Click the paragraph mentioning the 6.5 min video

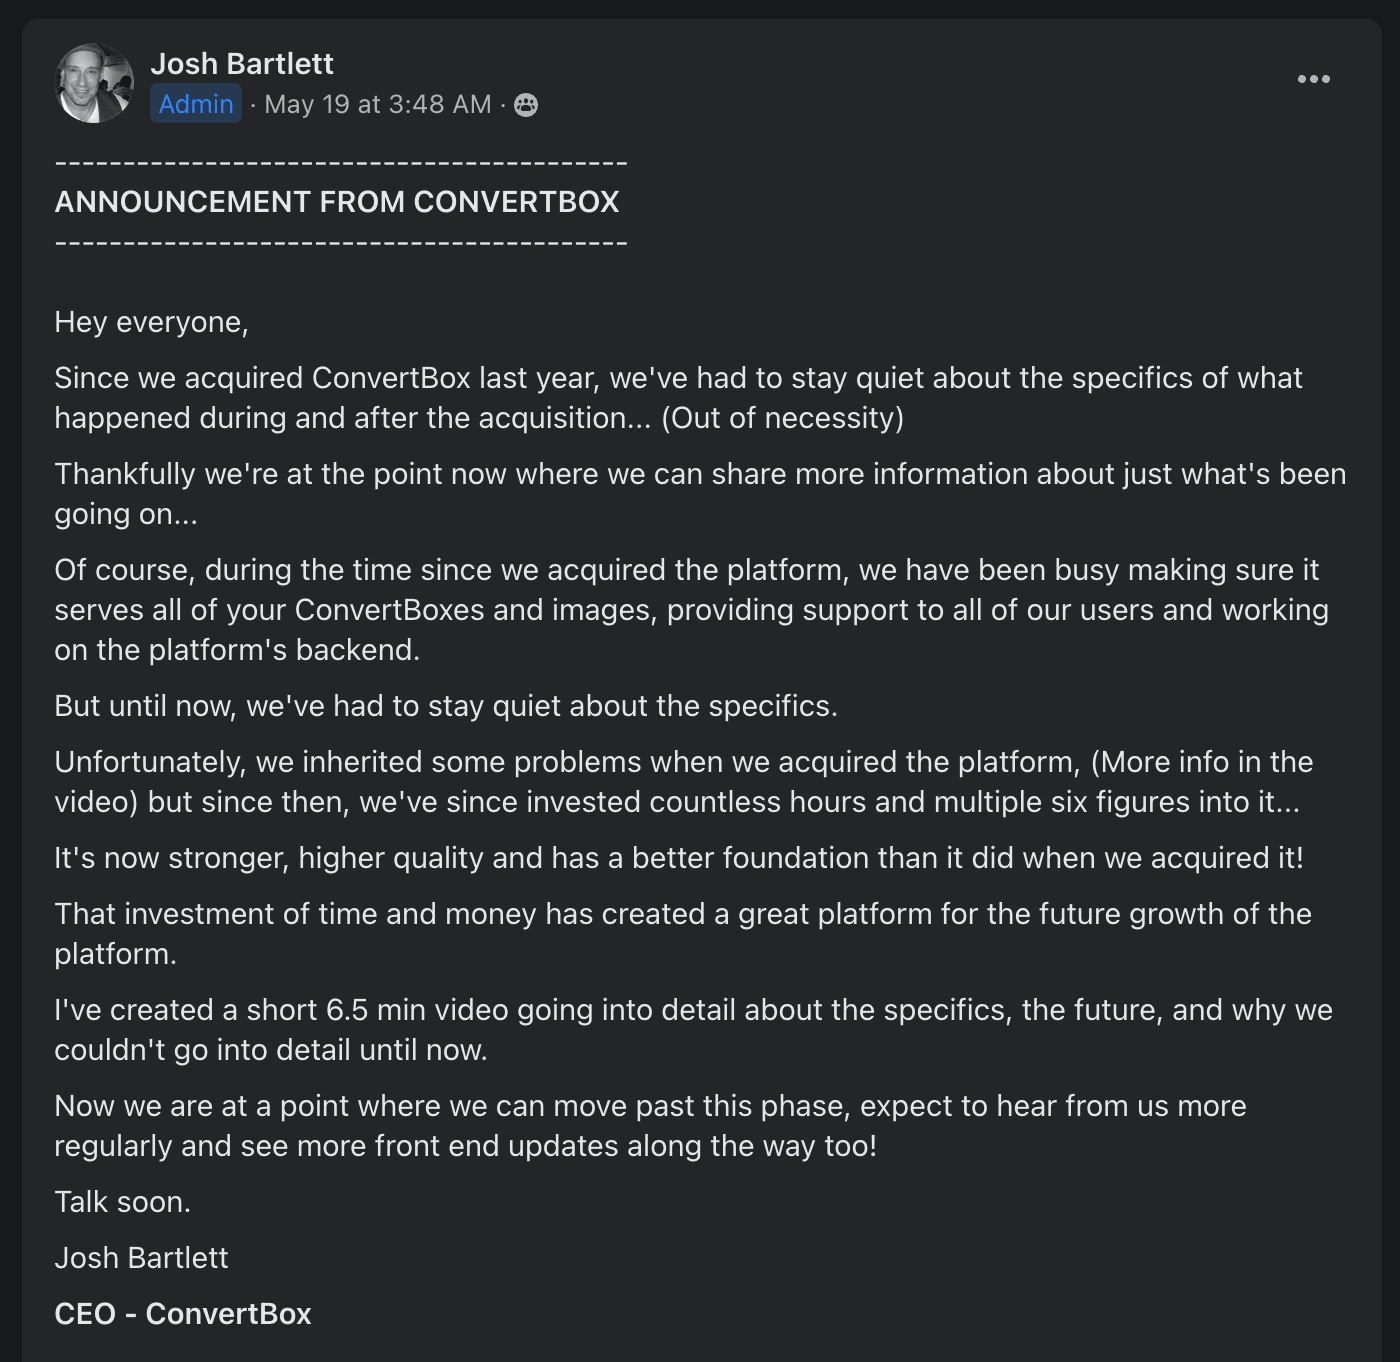click(x=693, y=1030)
